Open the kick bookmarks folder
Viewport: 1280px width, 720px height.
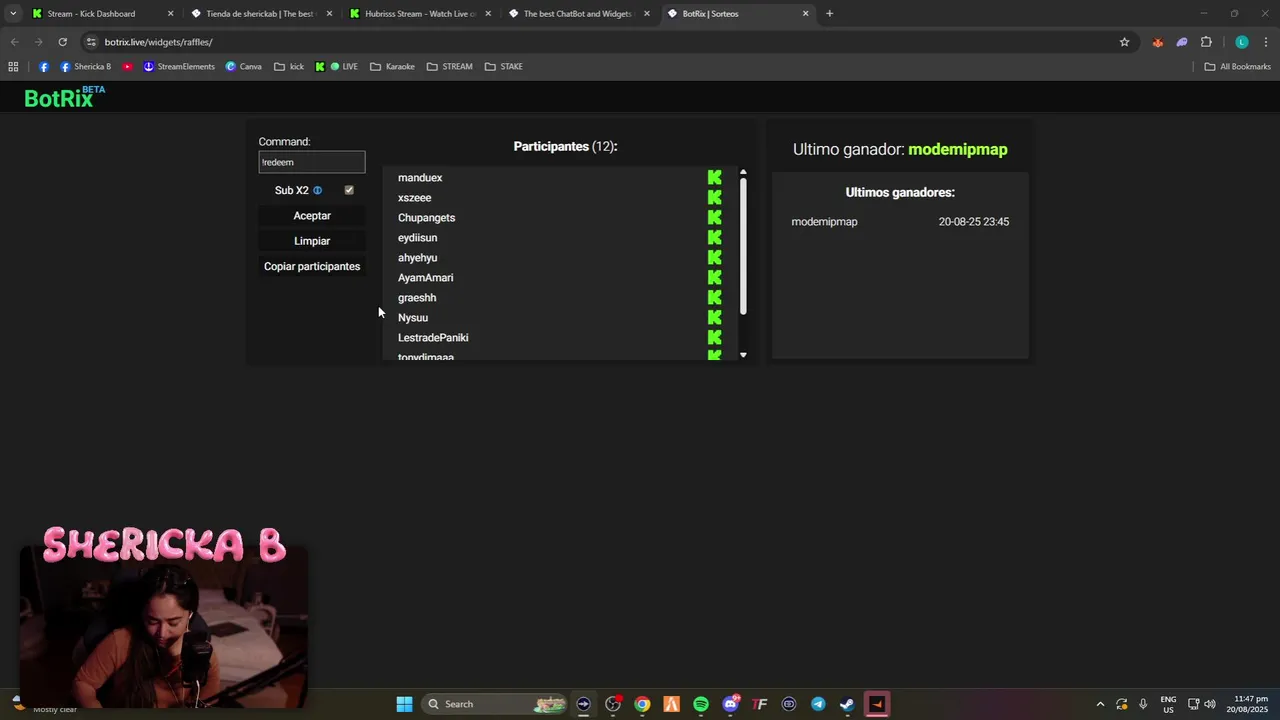coord(289,67)
